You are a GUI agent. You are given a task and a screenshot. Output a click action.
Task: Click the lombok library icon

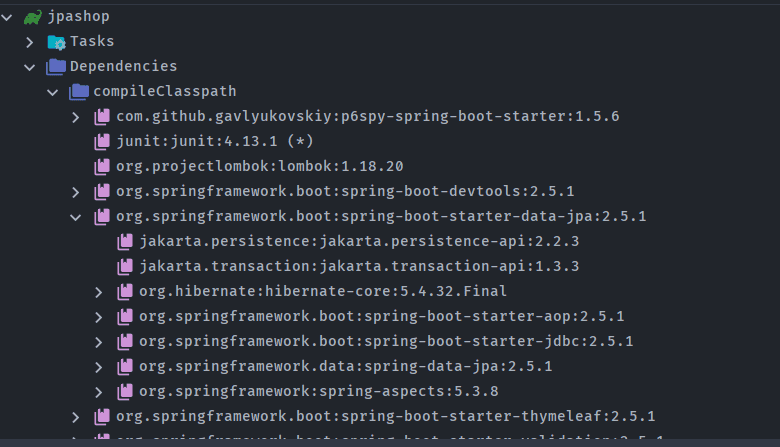coord(102,166)
